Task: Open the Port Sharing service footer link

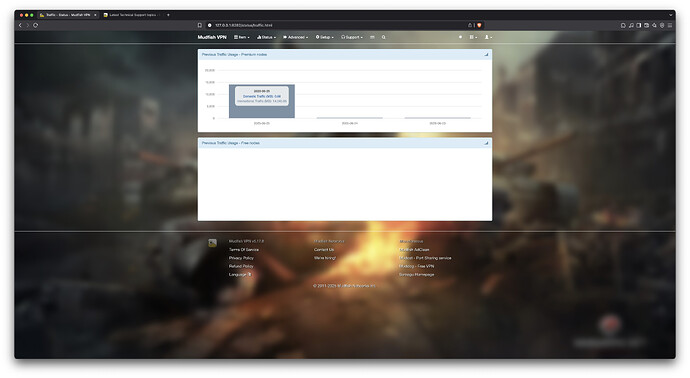Action: pos(425,258)
